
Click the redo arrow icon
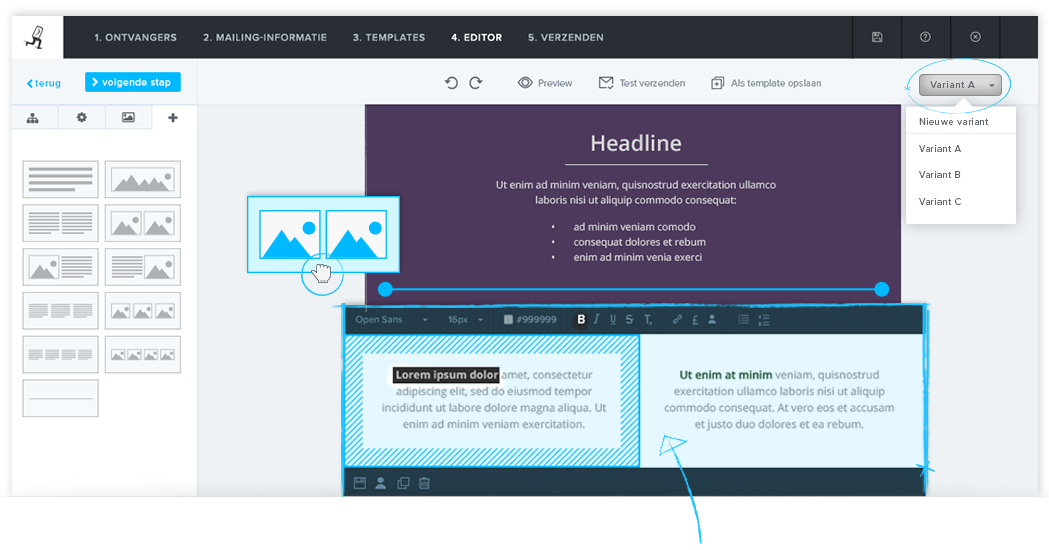tap(476, 83)
